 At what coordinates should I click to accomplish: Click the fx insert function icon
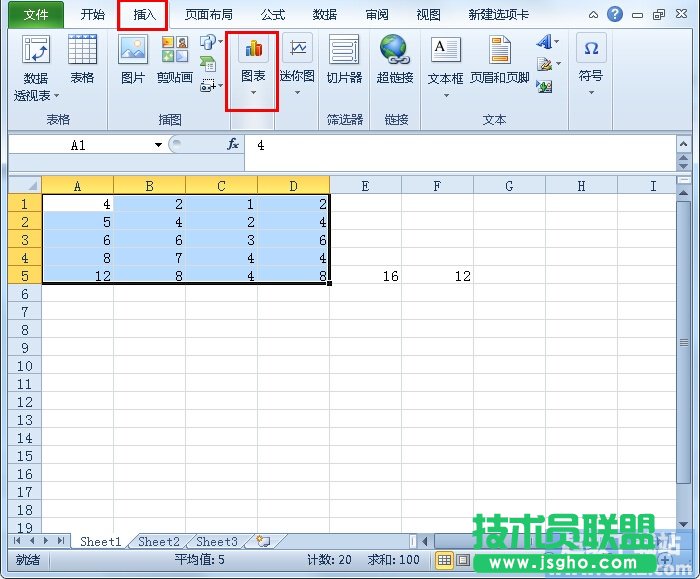pyautogui.click(x=233, y=145)
